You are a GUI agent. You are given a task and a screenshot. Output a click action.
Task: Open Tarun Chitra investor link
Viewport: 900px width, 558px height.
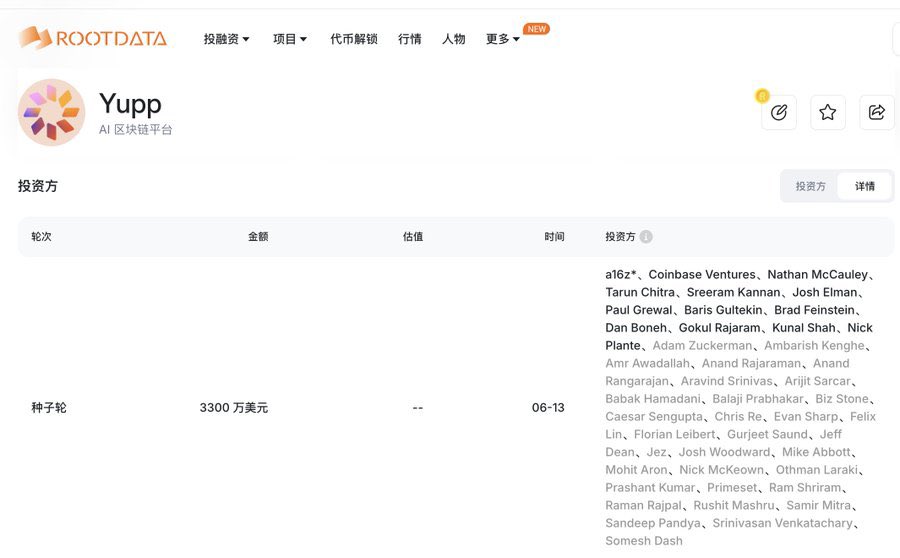640,292
